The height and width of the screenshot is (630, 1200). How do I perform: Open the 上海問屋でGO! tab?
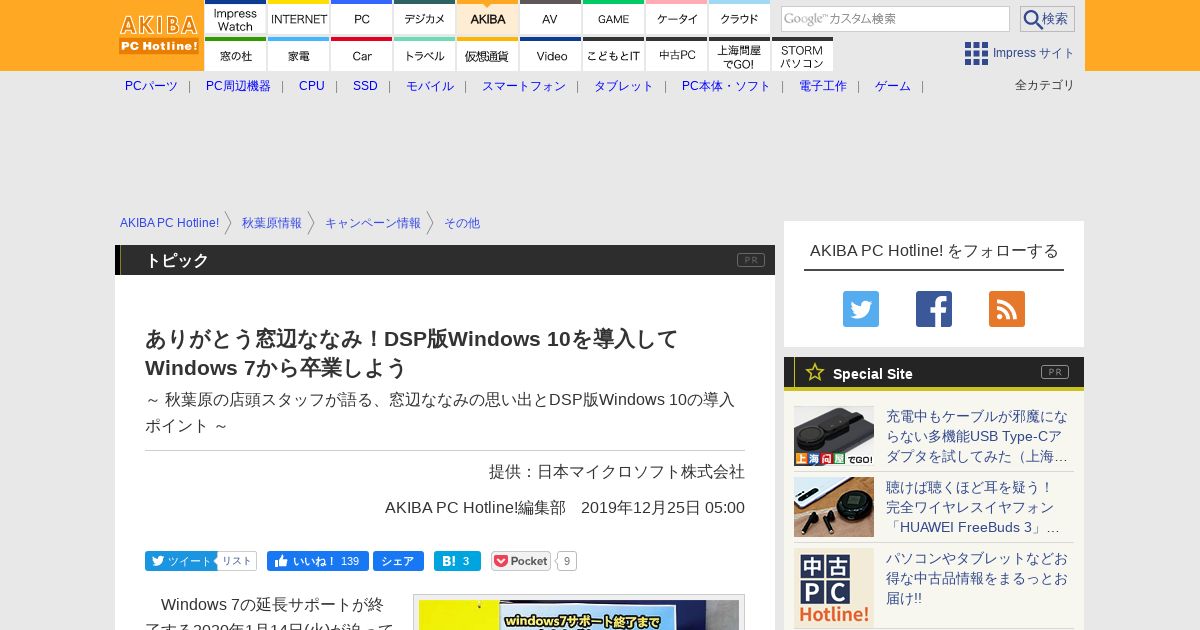(740, 54)
